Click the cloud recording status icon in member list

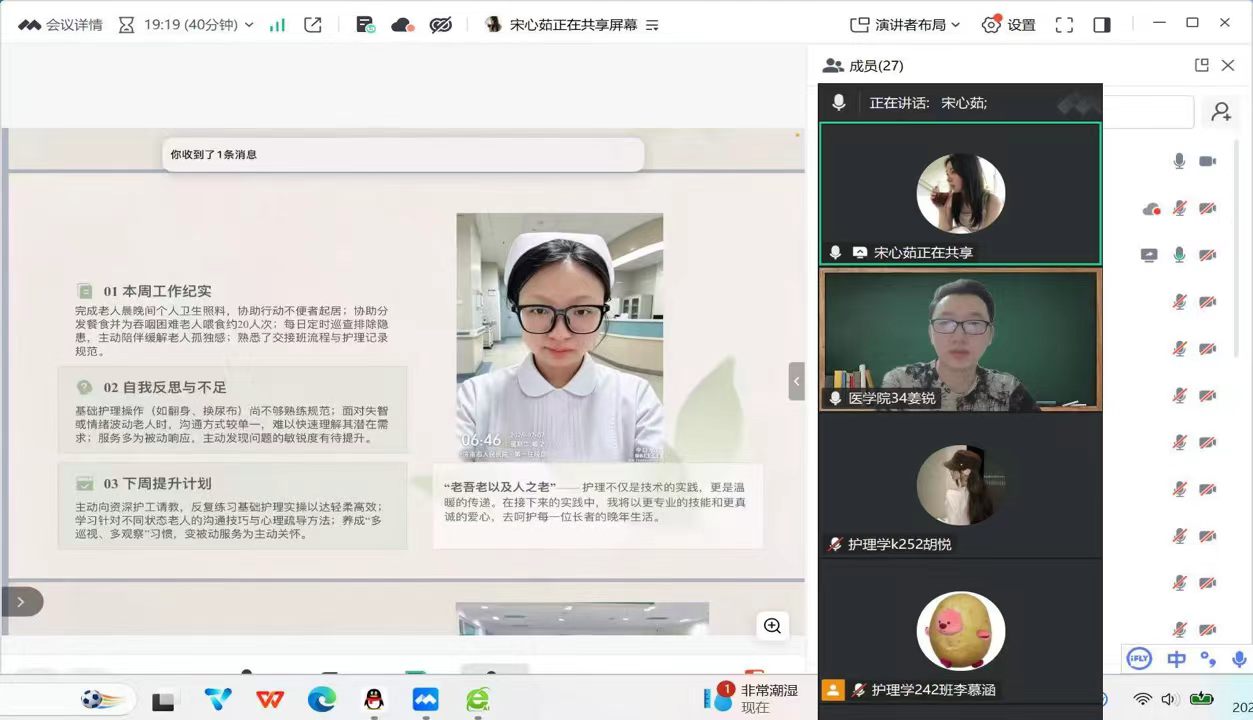pyautogui.click(x=1151, y=209)
